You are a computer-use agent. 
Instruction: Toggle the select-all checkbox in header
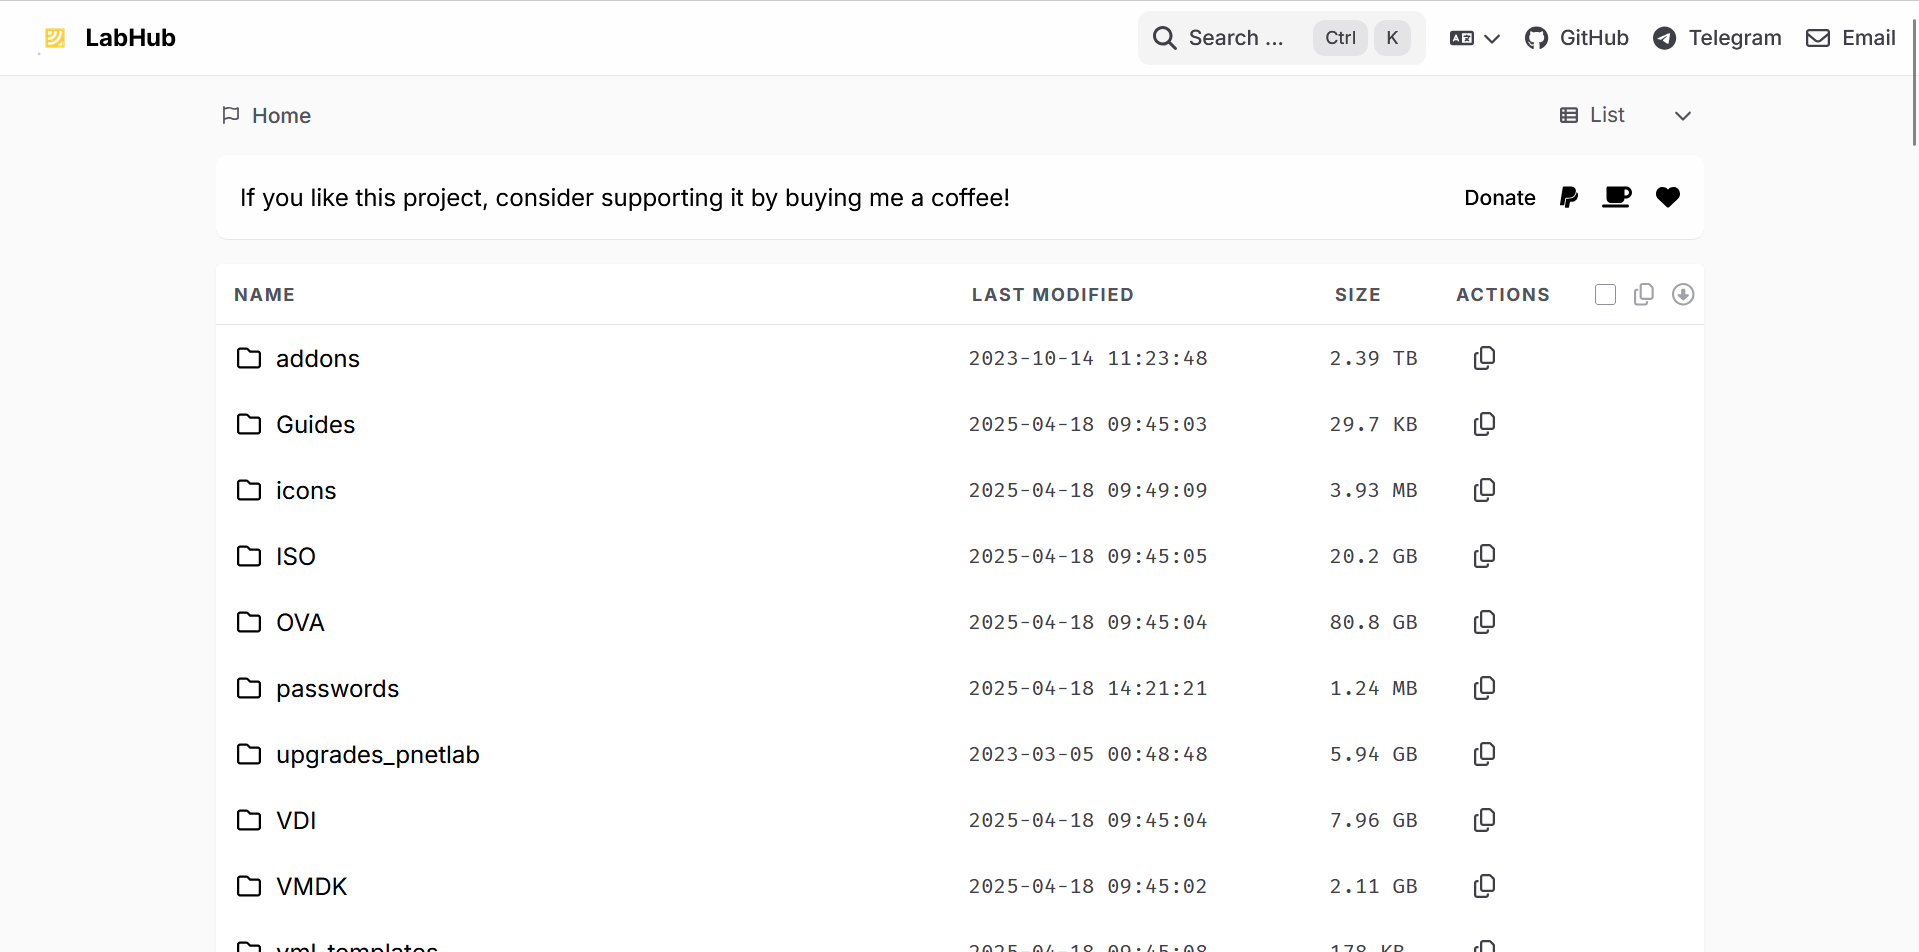(x=1605, y=294)
